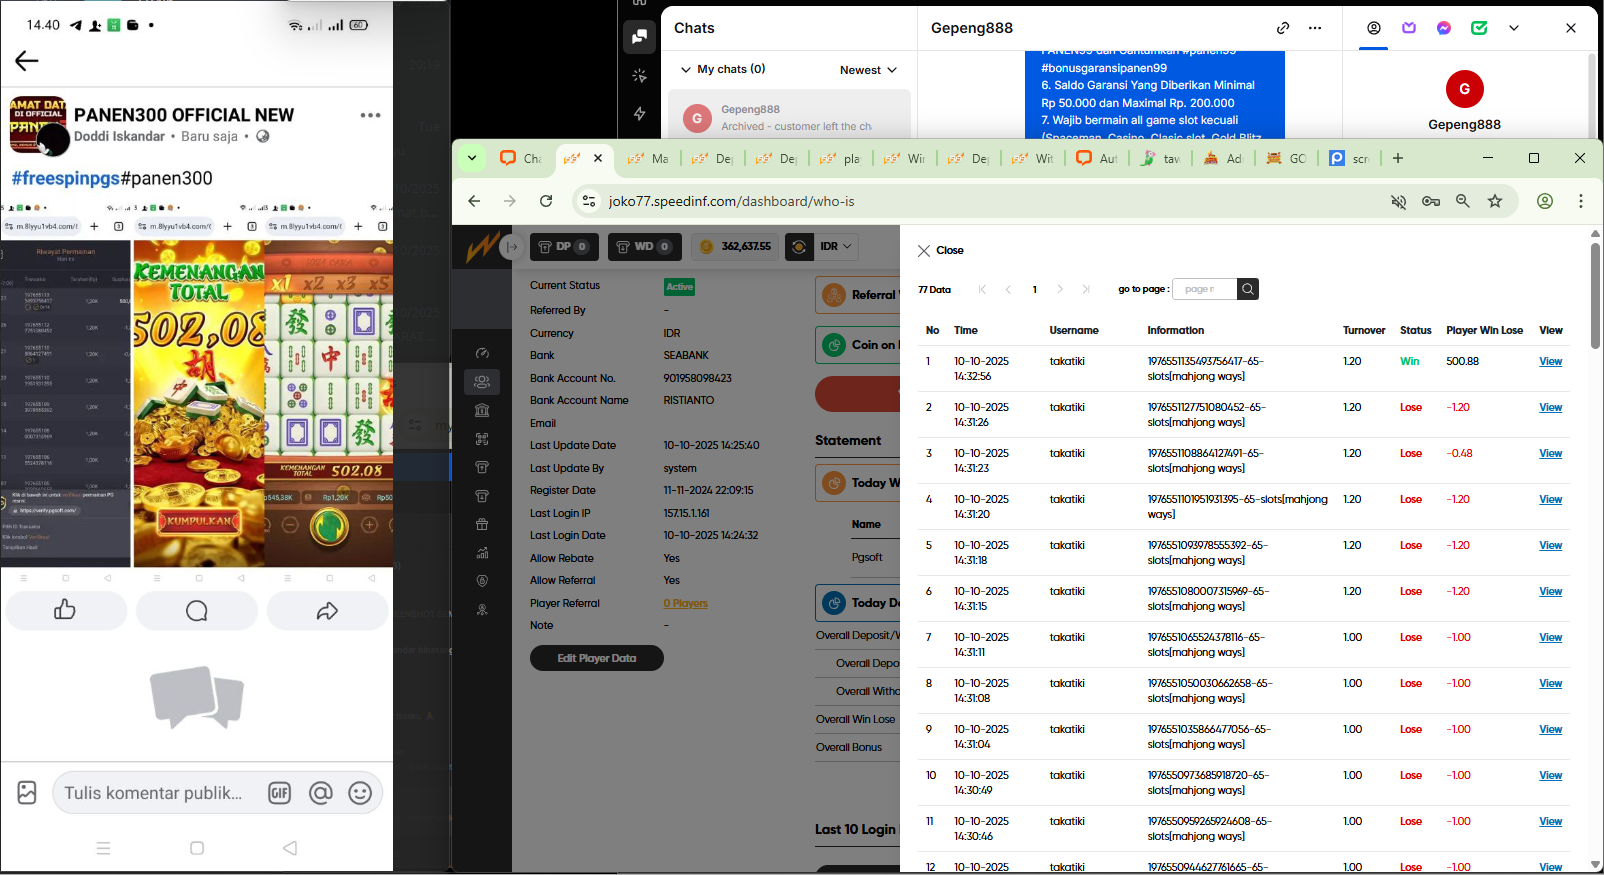Image resolution: width=1604 pixels, height=875 pixels.
Task: View details of the 14:31:11 row
Action: 1550,637
